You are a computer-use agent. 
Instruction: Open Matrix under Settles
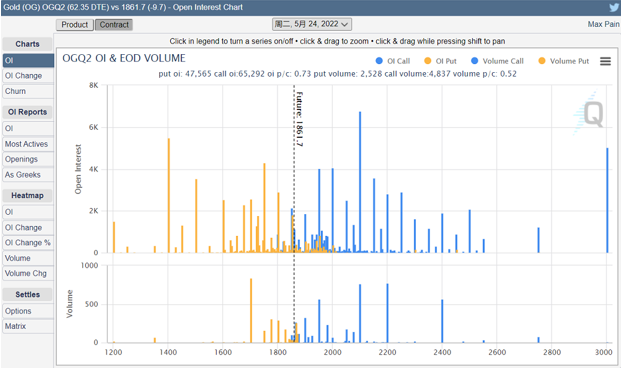28,326
